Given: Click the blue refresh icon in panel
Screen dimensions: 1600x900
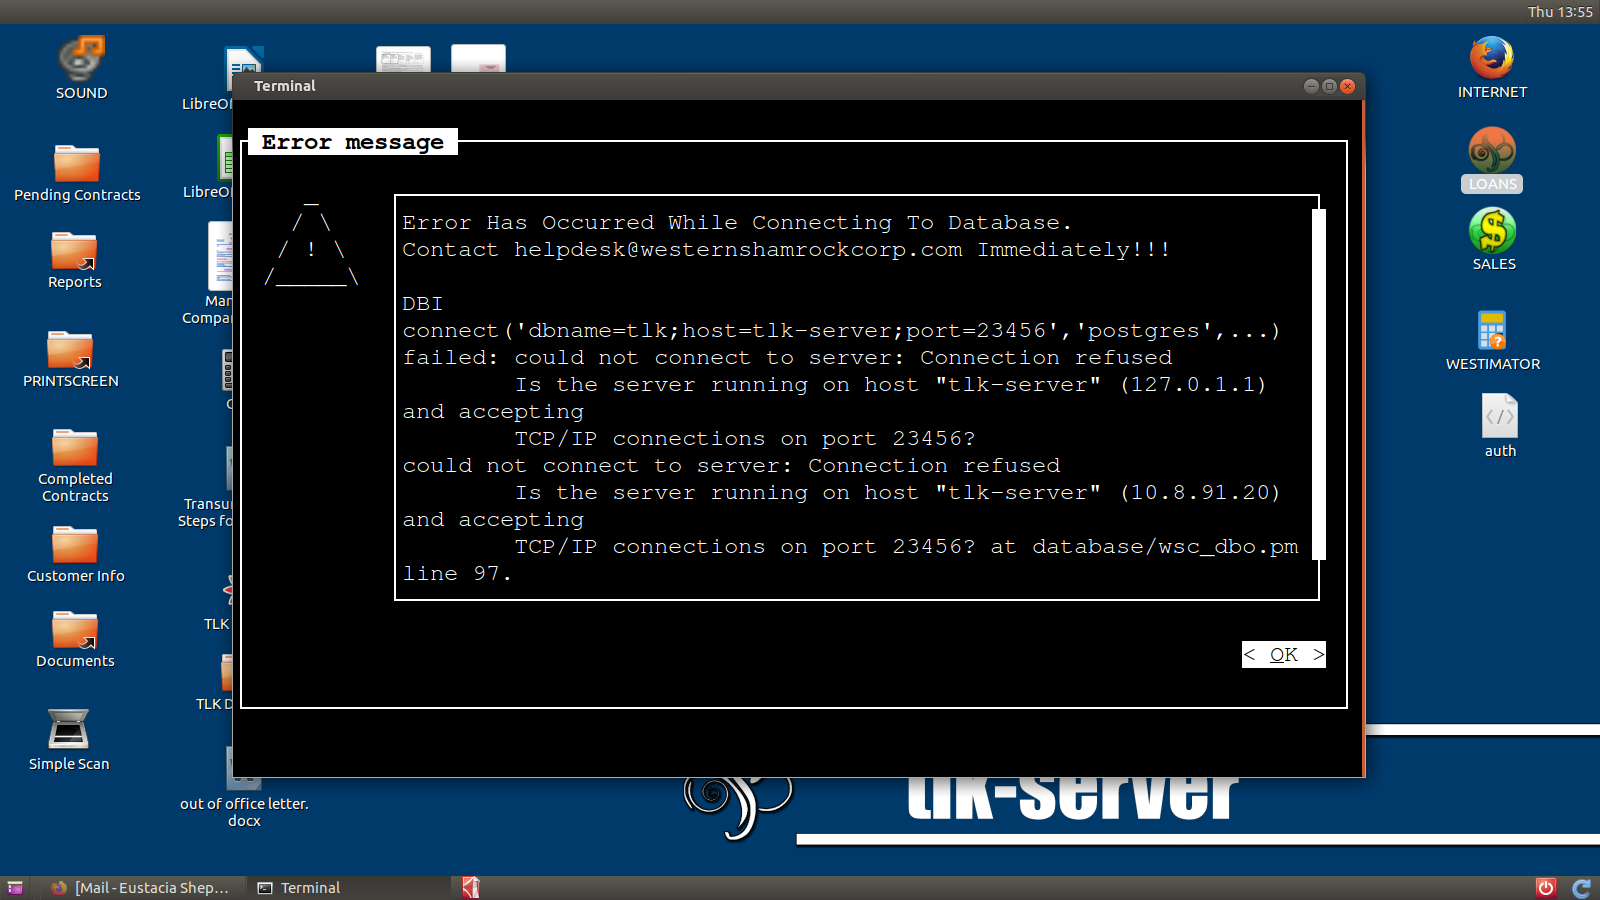Looking at the screenshot, I should point(1582,888).
